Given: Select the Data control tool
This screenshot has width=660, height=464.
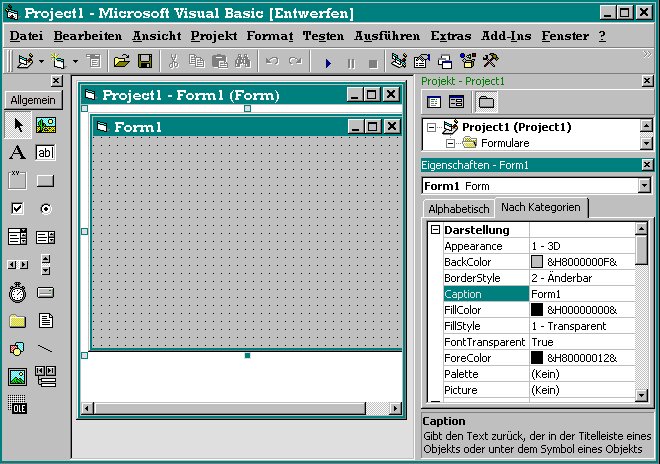Looking at the screenshot, I should point(45,376).
